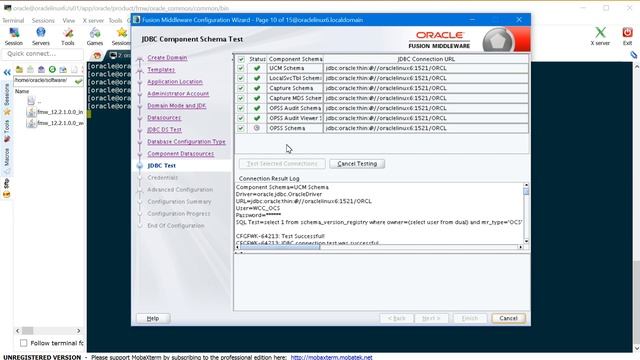Go to Component Datasources step

pyautogui.click(x=181, y=153)
